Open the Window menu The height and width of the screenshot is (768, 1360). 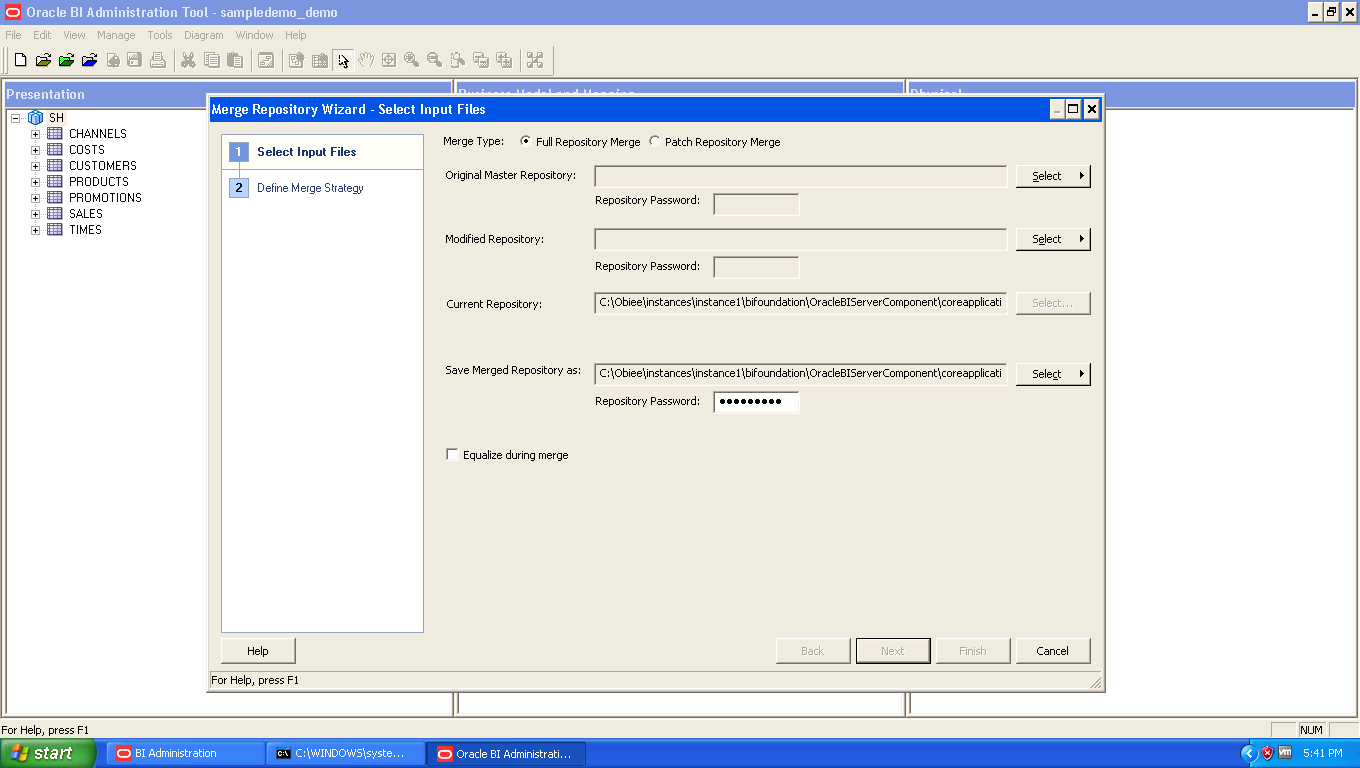255,35
